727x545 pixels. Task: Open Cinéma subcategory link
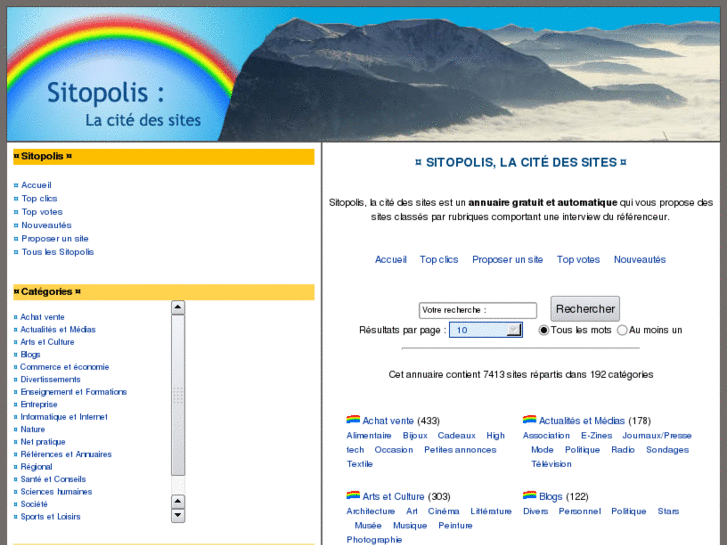(x=443, y=511)
